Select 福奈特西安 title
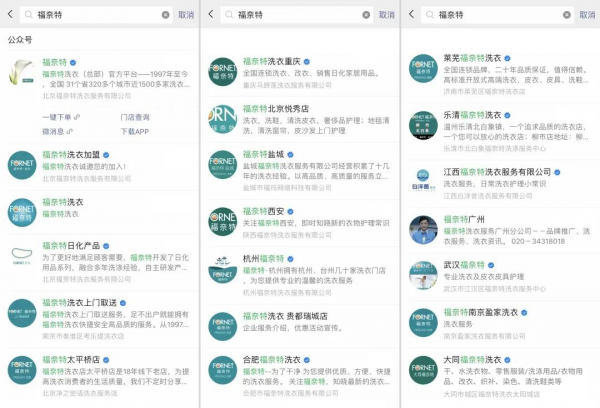The width and height of the screenshot is (600, 408). click(x=264, y=211)
